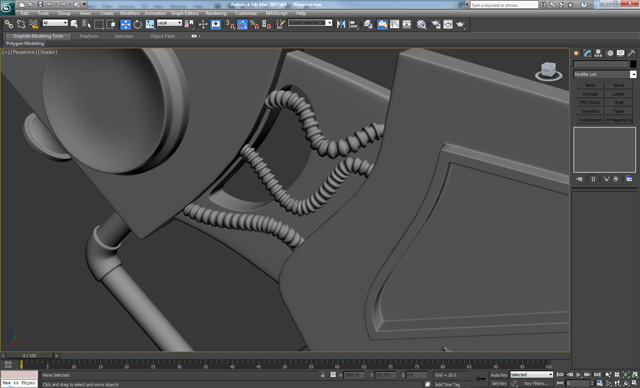Click the object color swatch
Viewport: 640px width, 388px height.
633,64
